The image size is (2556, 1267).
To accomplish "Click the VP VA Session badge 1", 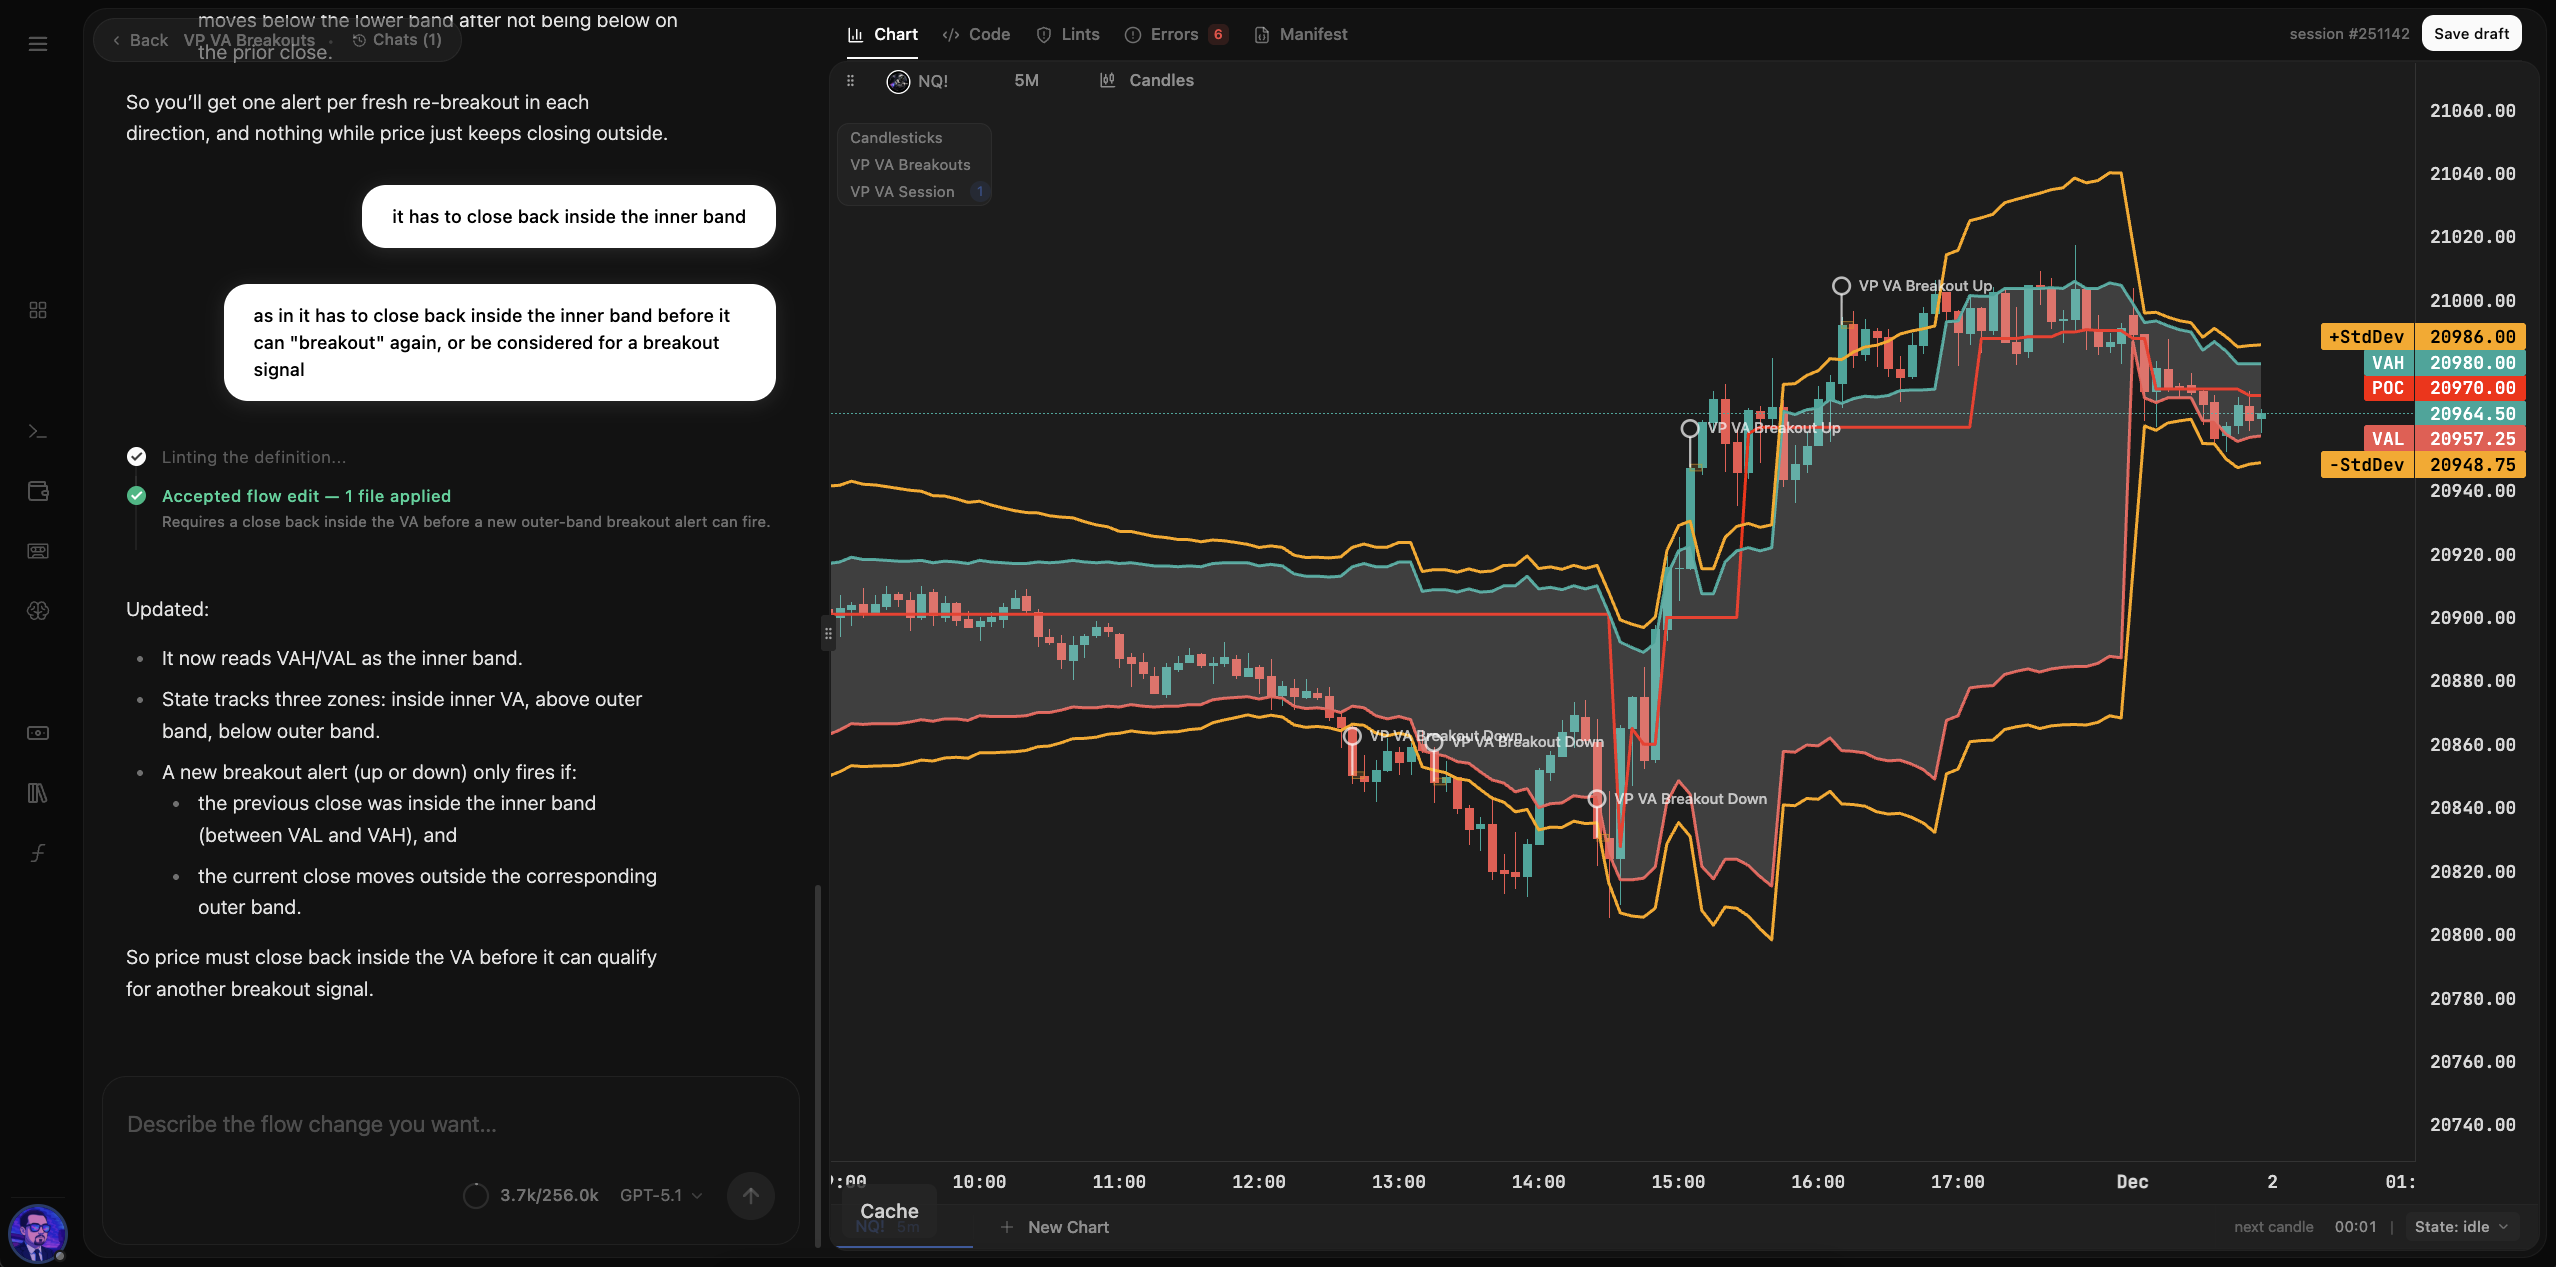I will click(980, 191).
